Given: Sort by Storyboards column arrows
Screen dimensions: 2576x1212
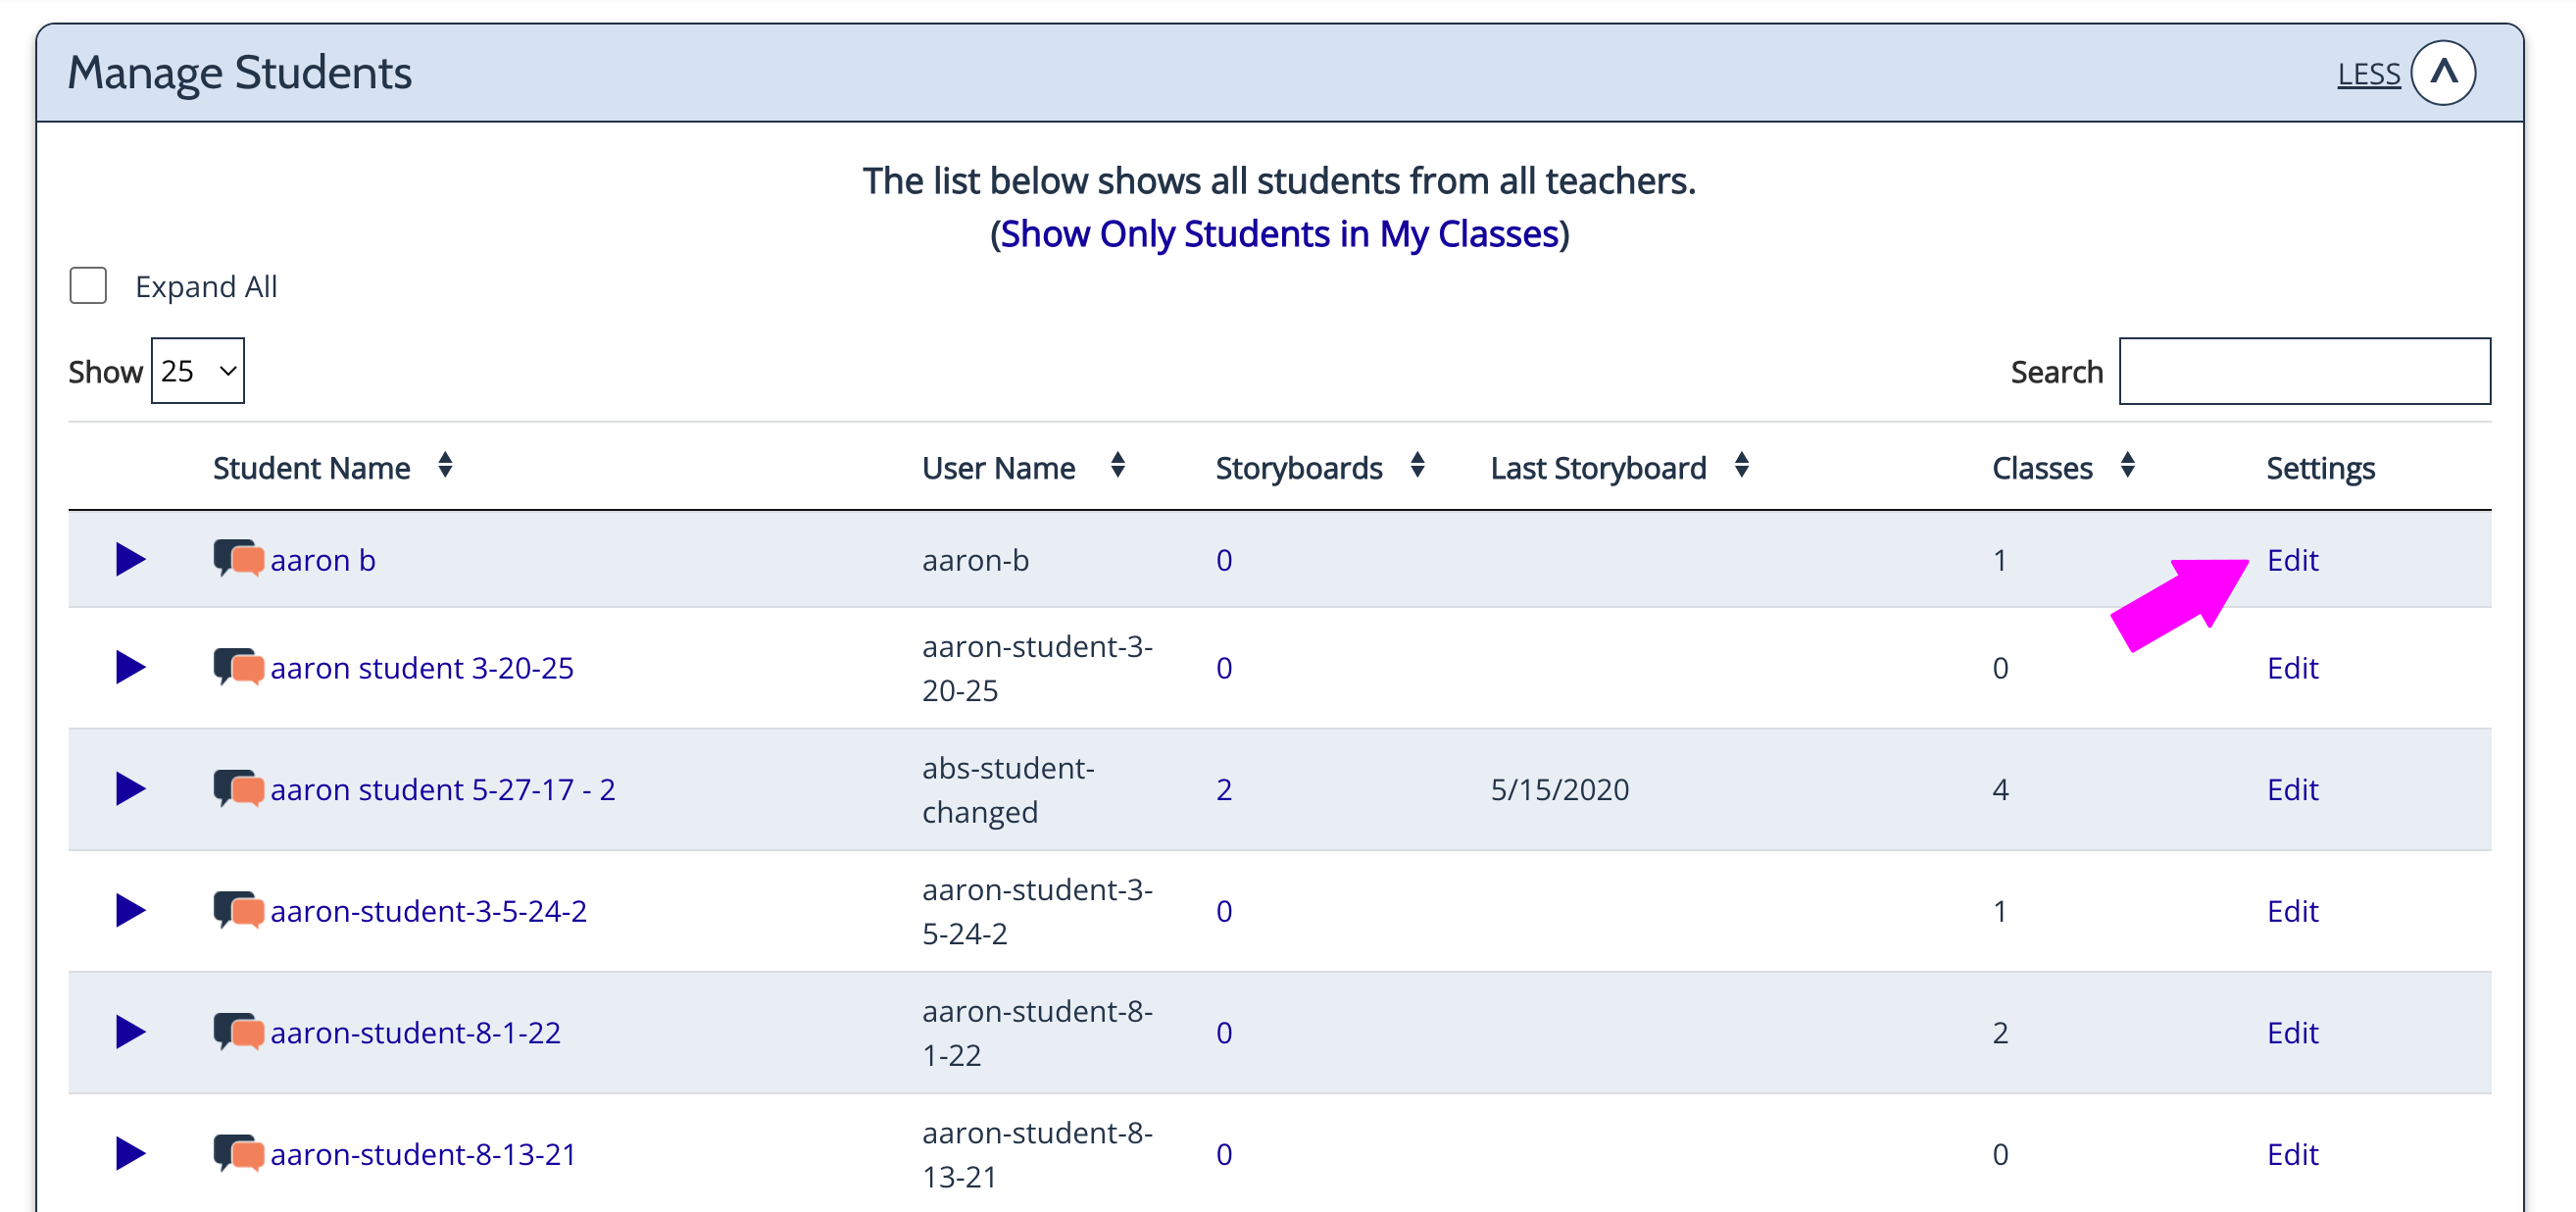Looking at the screenshot, I should (x=1417, y=466).
